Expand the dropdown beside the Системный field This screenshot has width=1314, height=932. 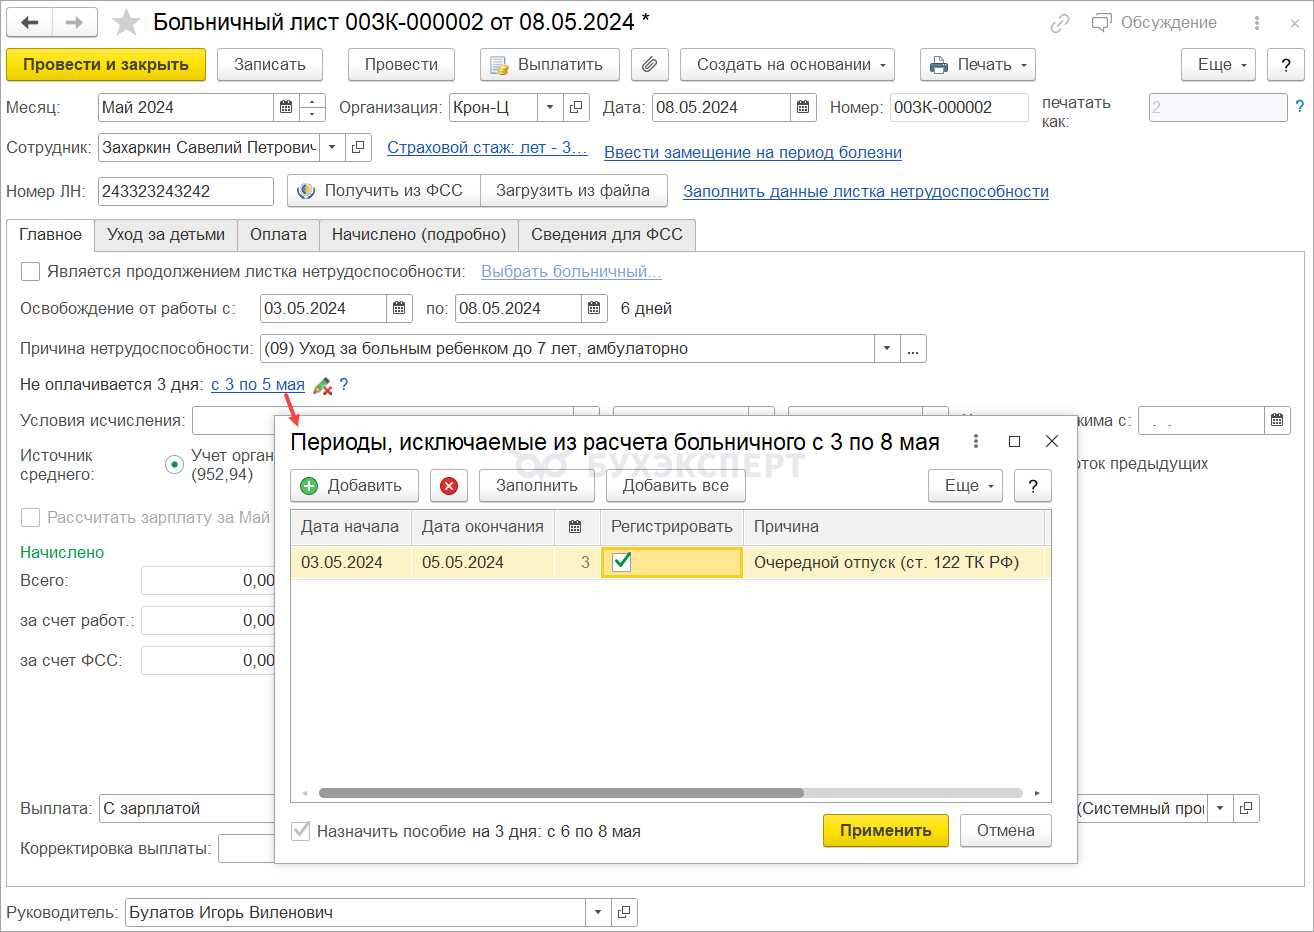1220,808
